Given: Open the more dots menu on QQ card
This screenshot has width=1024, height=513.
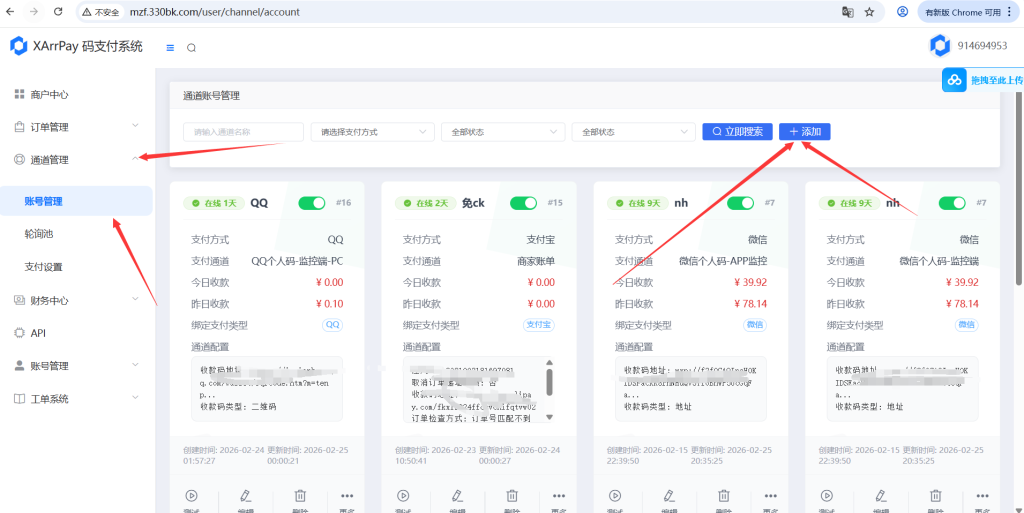Looking at the screenshot, I should [347, 495].
